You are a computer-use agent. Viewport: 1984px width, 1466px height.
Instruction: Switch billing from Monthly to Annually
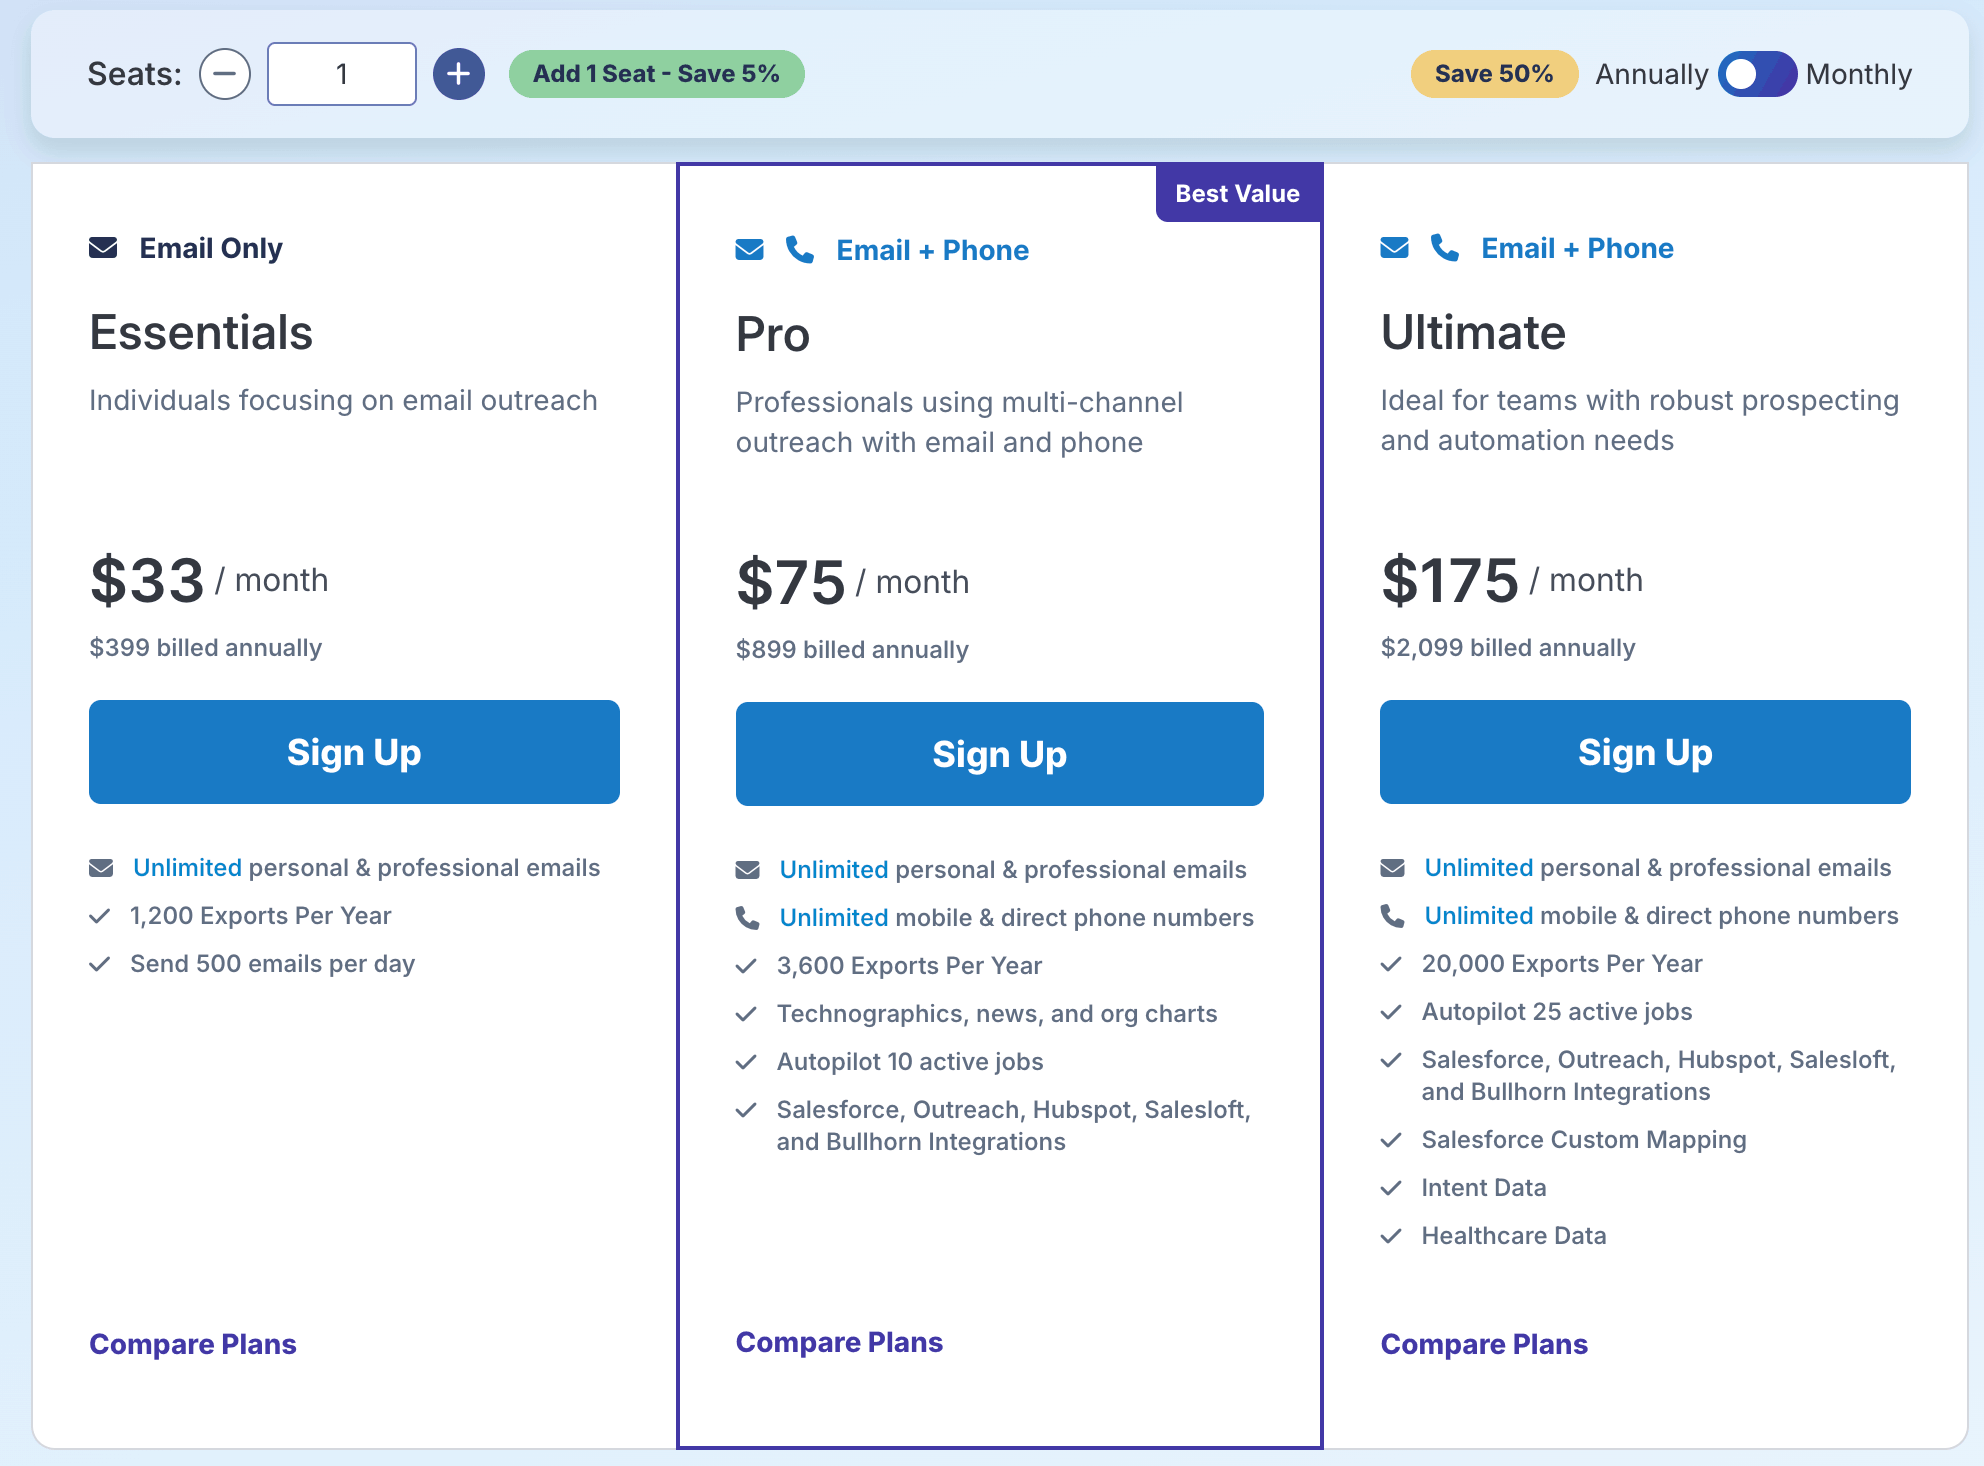[x=1757, y=73]
